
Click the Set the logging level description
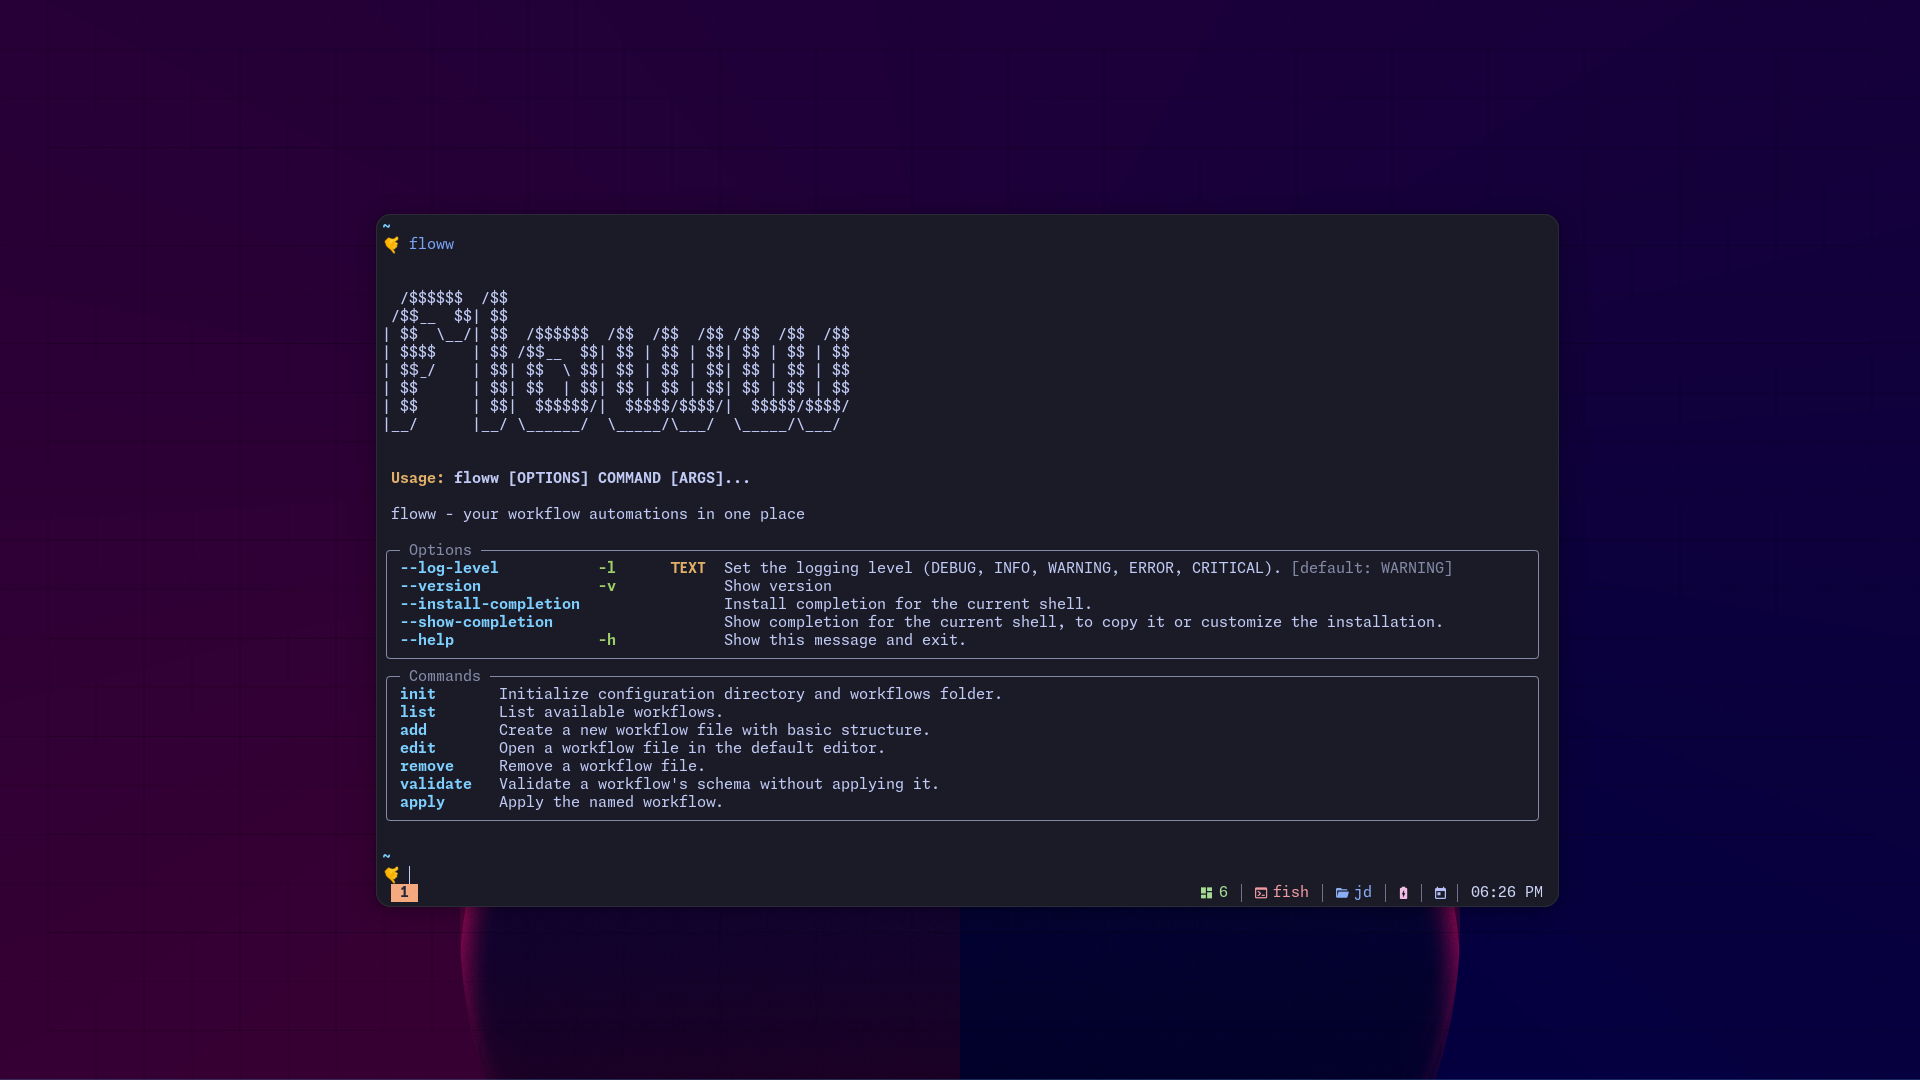1003,568
